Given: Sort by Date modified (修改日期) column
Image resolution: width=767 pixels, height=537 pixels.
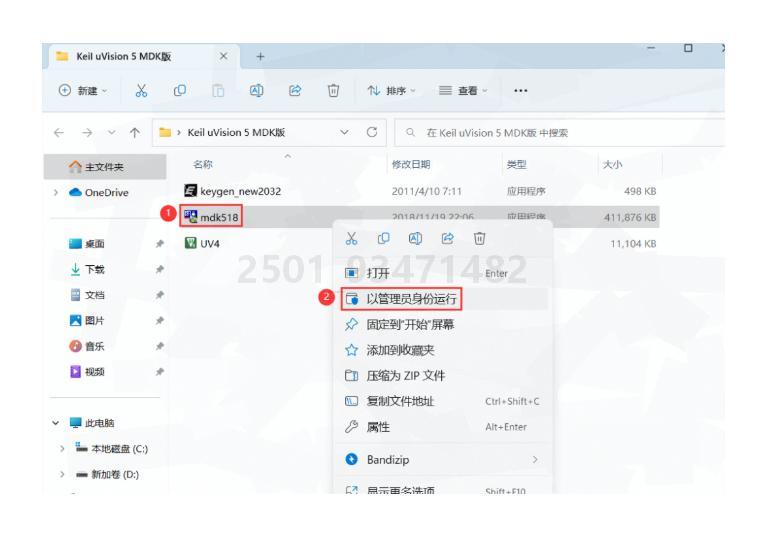Looking at the screenshot, I should pyautogui.click(x=411, y=164).
